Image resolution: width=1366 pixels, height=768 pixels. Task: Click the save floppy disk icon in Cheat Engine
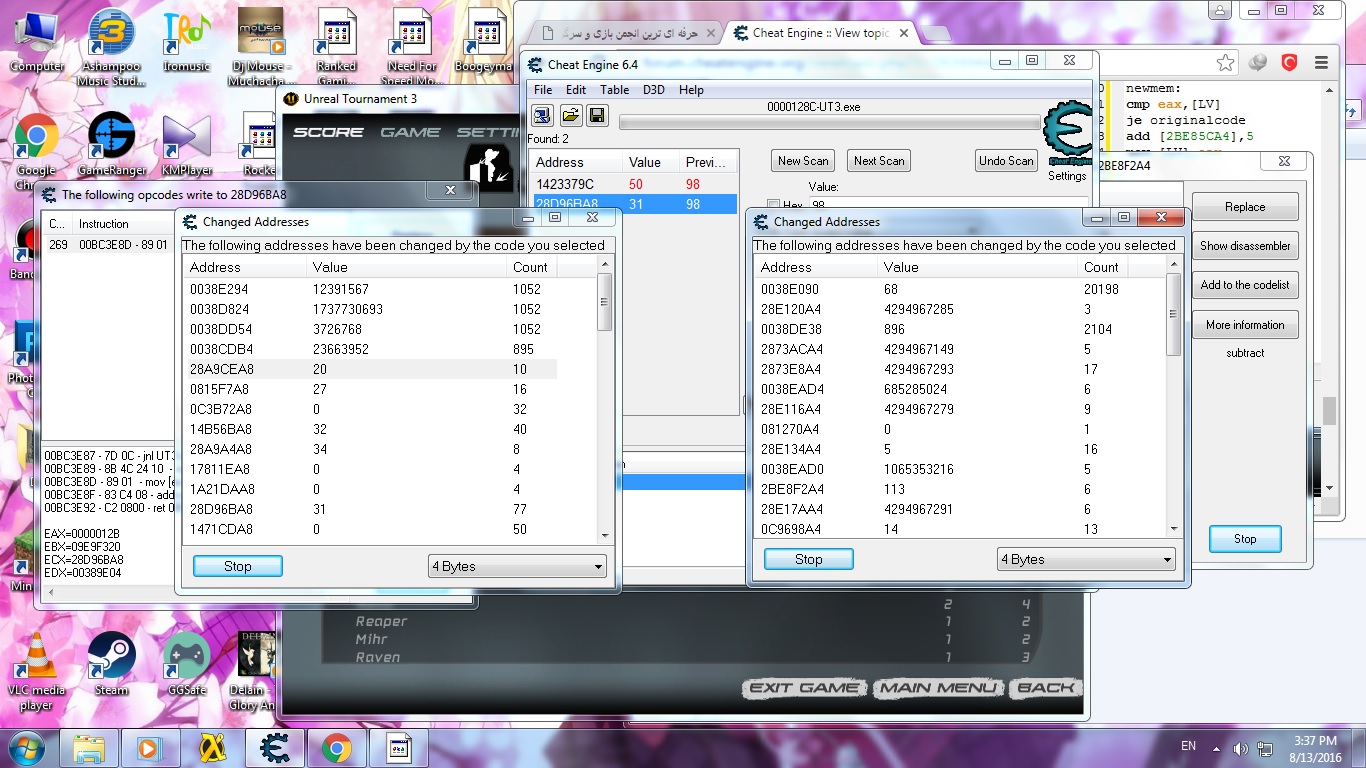coord(597,115)
